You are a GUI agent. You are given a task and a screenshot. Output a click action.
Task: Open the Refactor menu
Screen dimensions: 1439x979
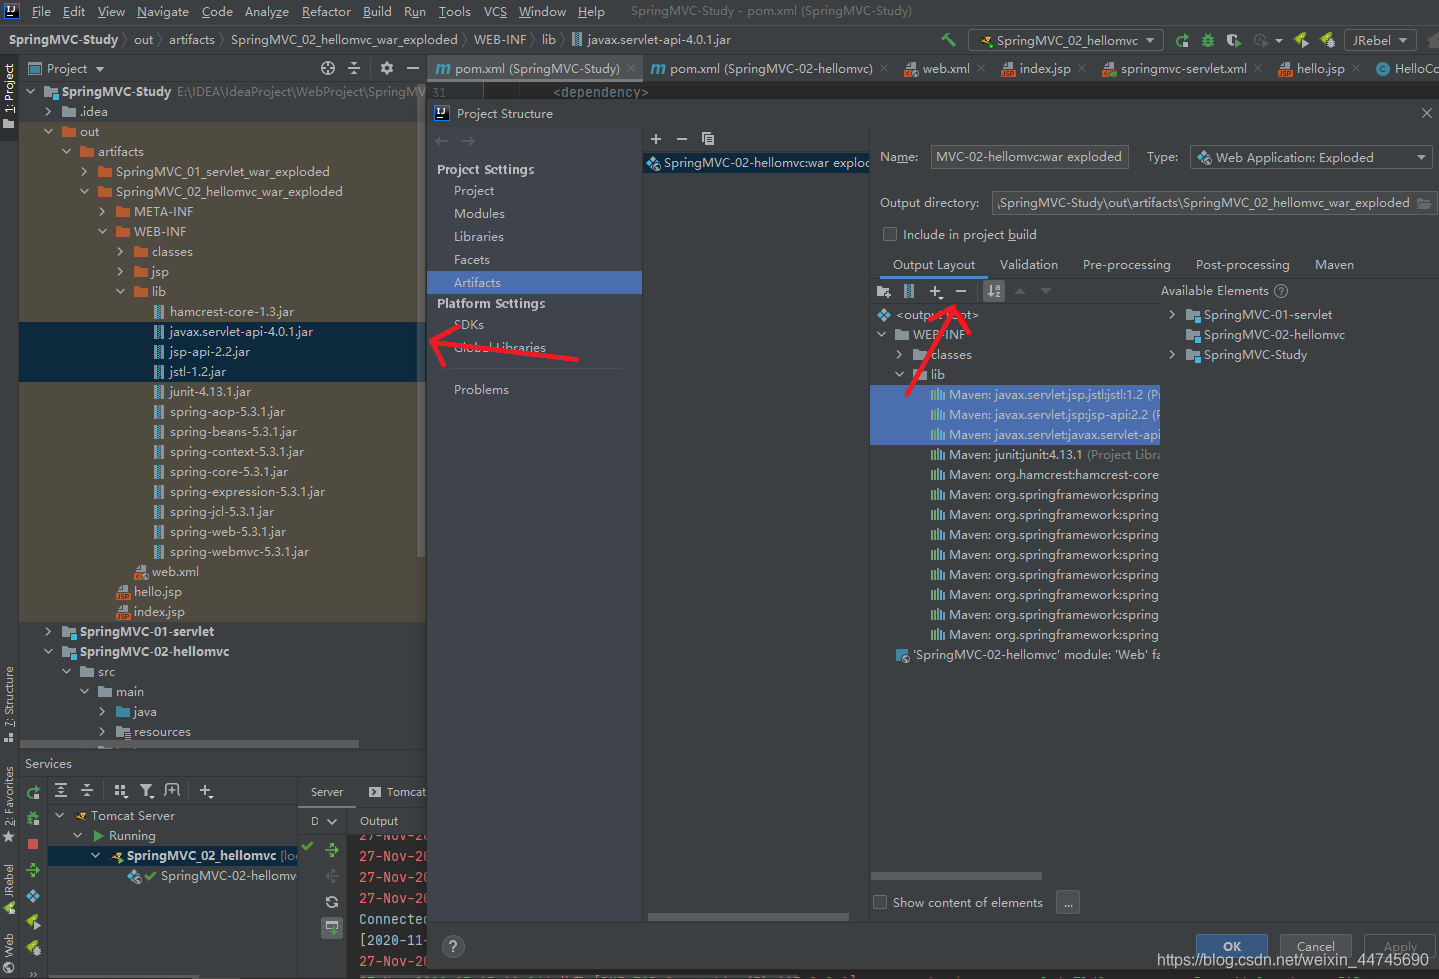326,12
